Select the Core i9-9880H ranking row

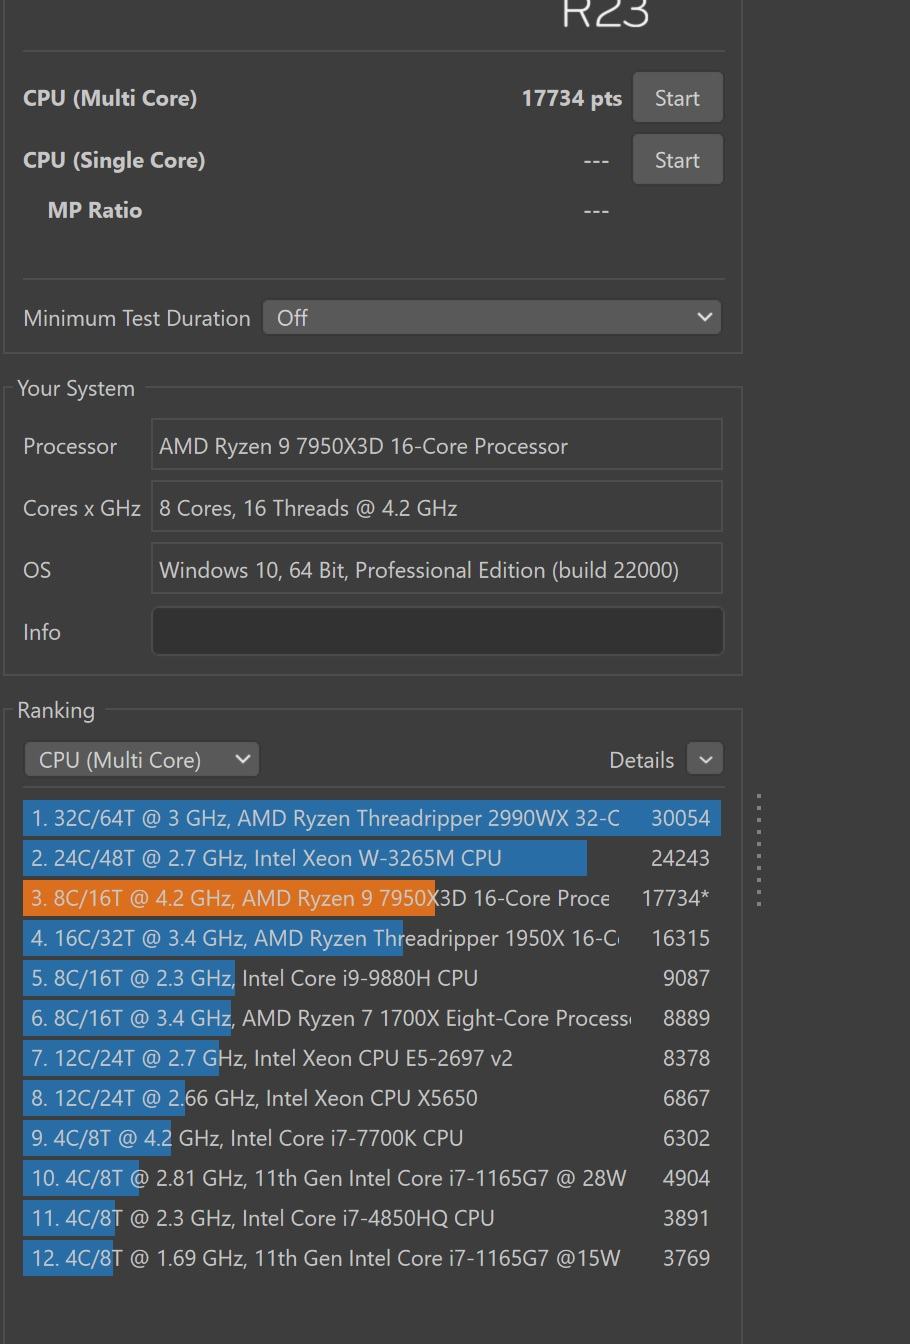tap(370, 978)
